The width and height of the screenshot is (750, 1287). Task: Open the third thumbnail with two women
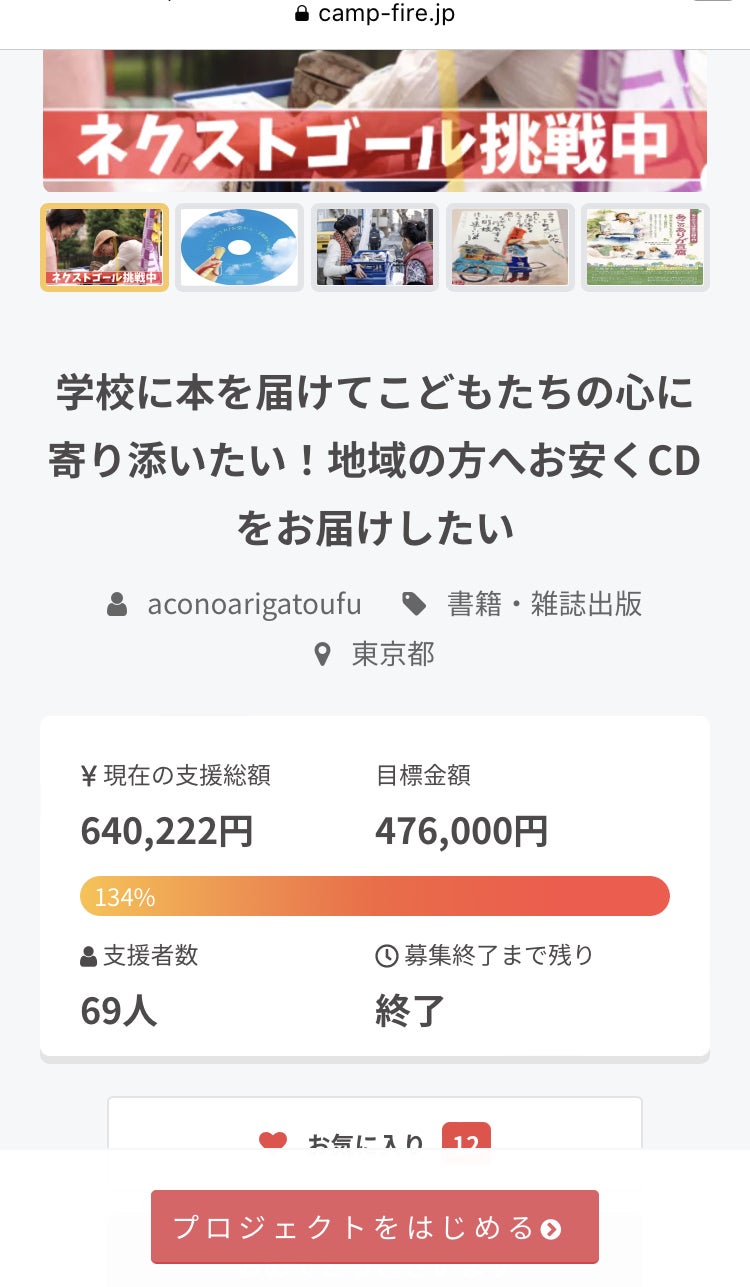click(x=375, y=248)
